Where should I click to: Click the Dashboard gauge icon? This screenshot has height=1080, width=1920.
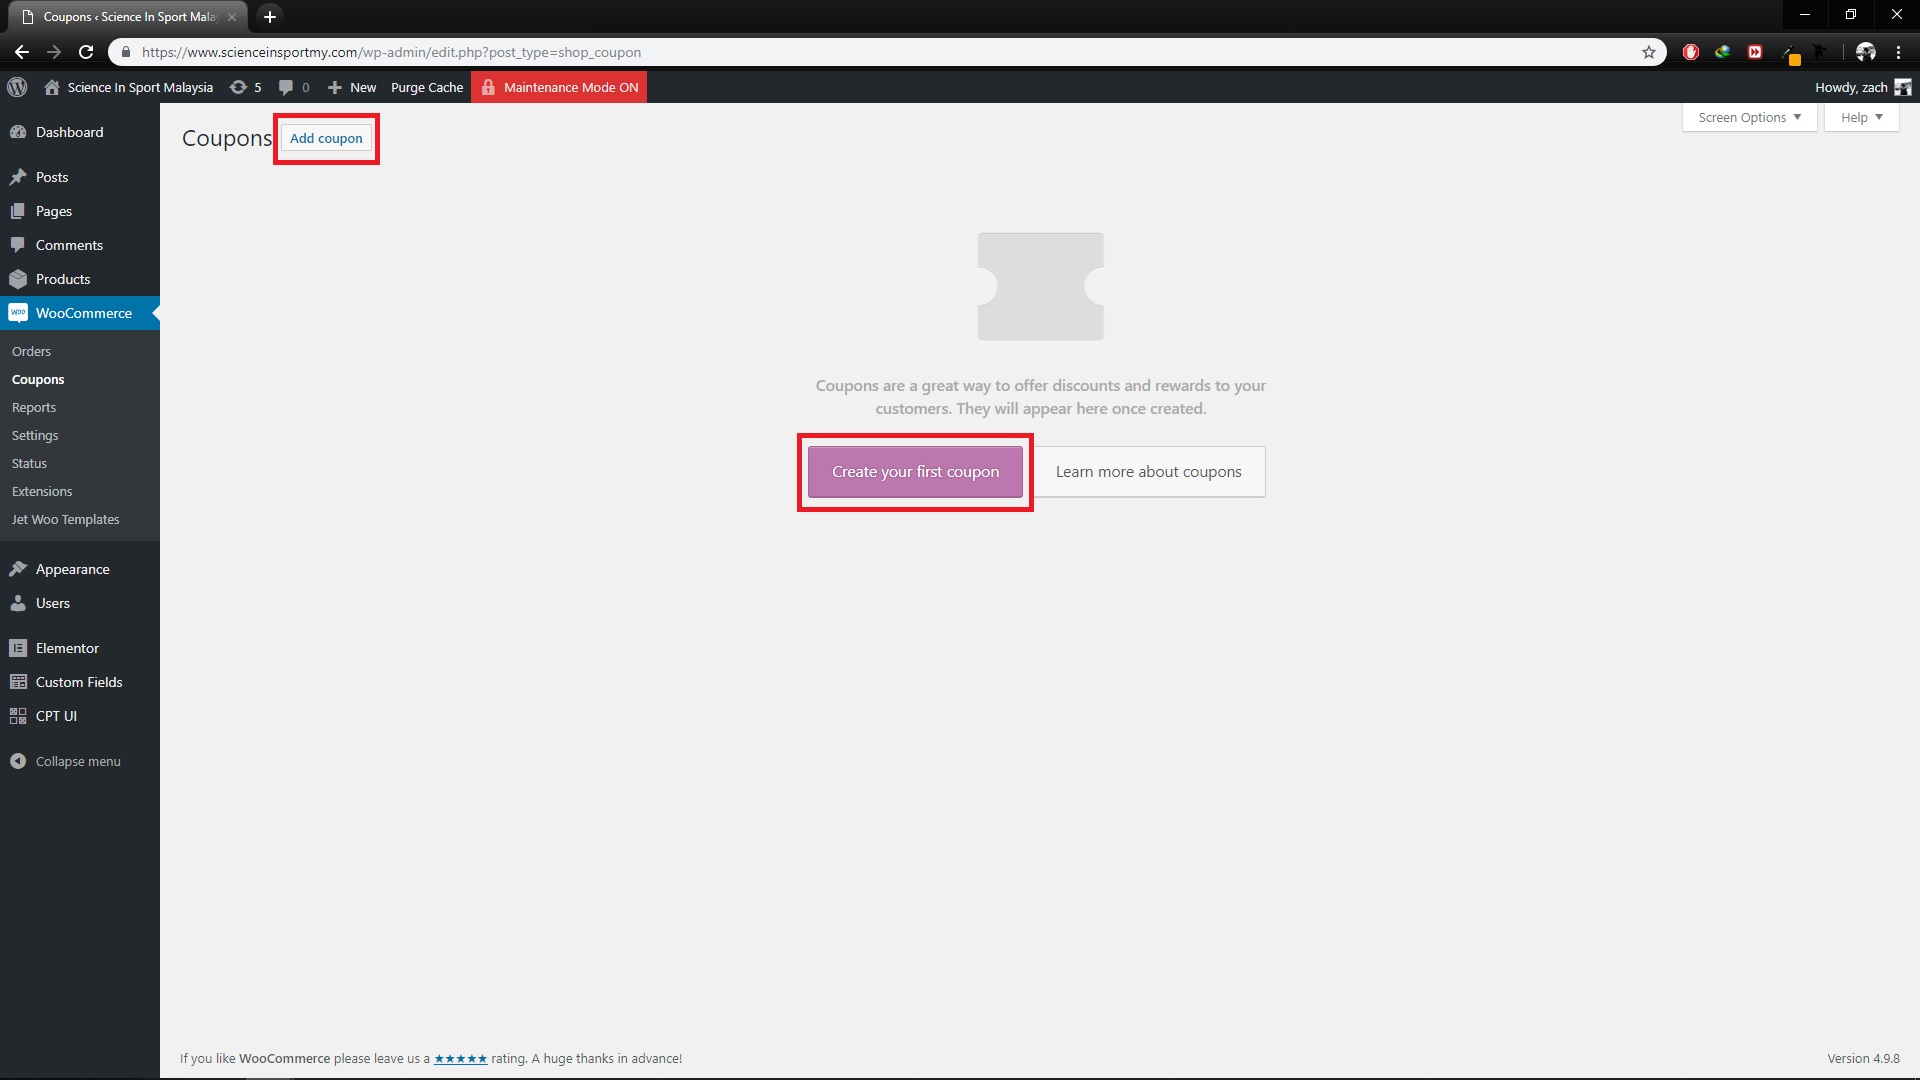point(18,132)
